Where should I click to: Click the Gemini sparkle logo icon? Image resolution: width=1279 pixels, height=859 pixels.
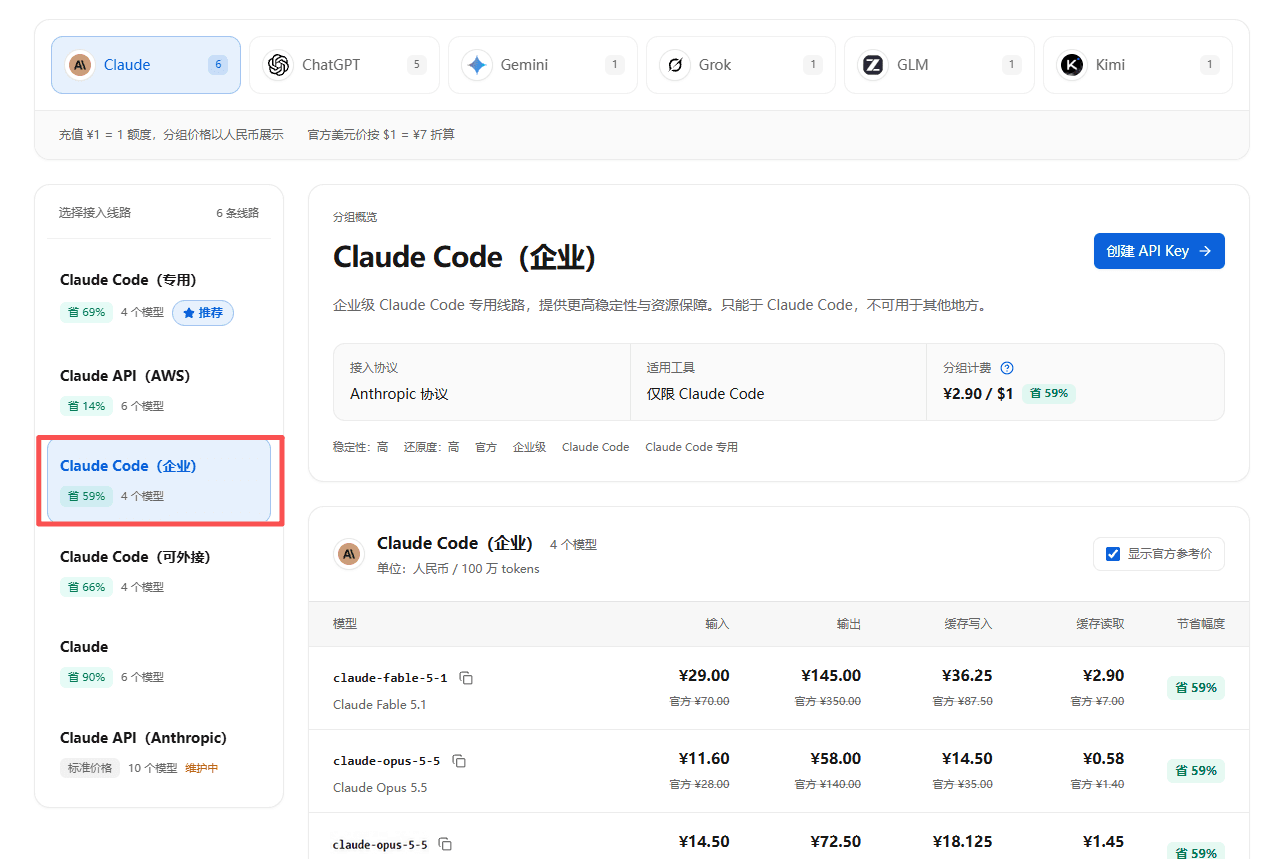477,65
